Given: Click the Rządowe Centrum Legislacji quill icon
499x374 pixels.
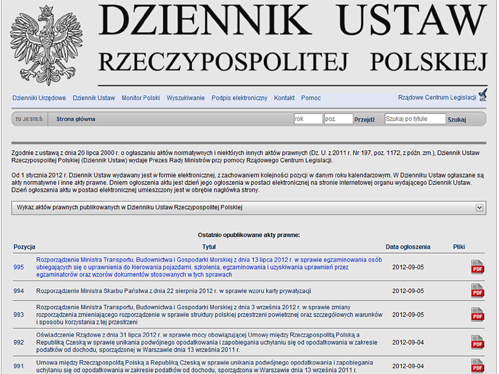Looking at the screenshot, I should coord(483,95).
